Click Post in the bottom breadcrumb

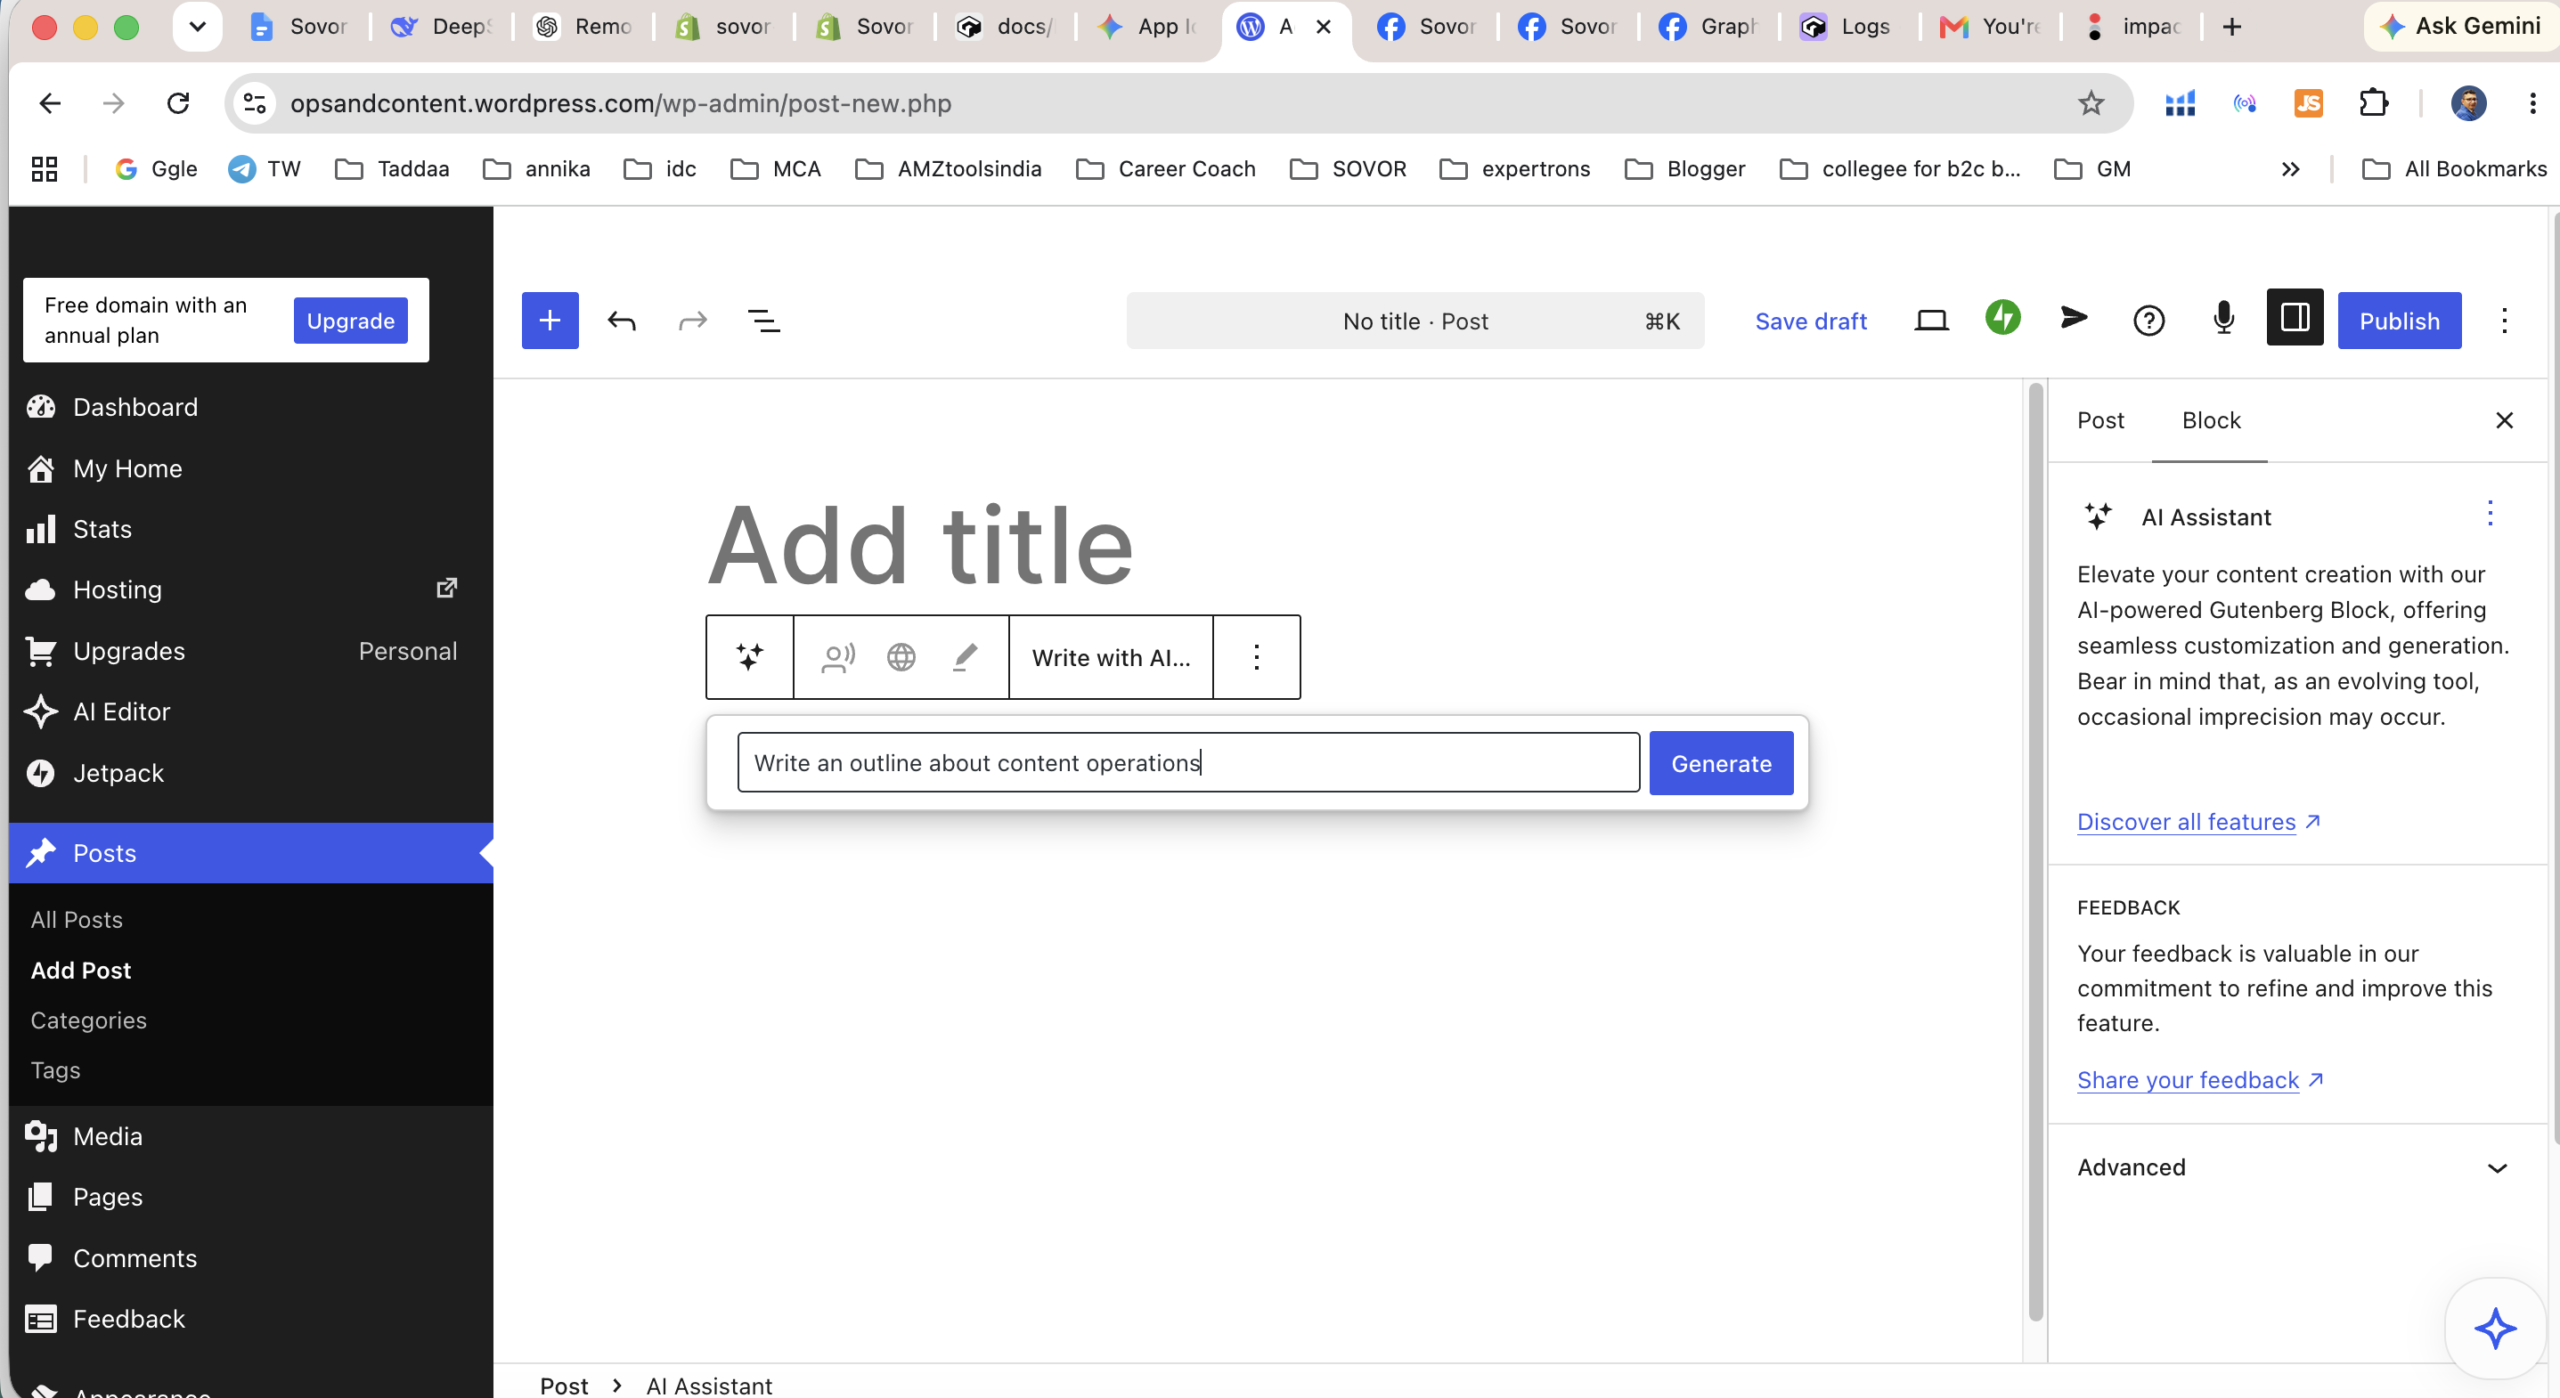(x=563, y=1385)
